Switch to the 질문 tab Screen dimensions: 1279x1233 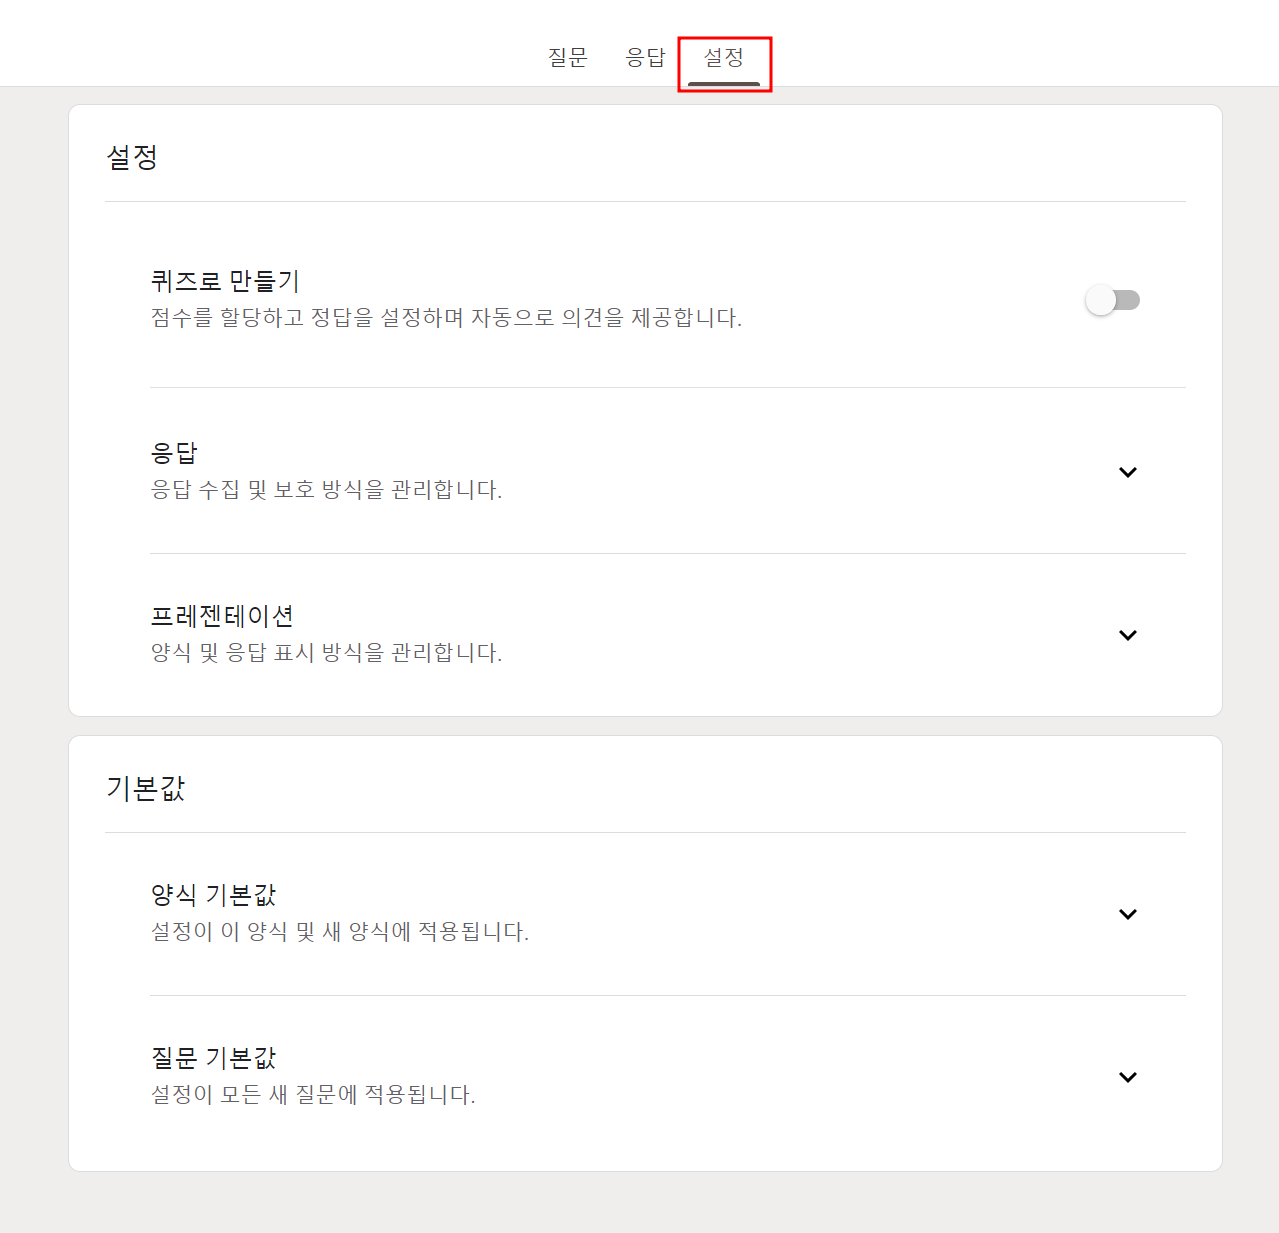coord(567,57)
